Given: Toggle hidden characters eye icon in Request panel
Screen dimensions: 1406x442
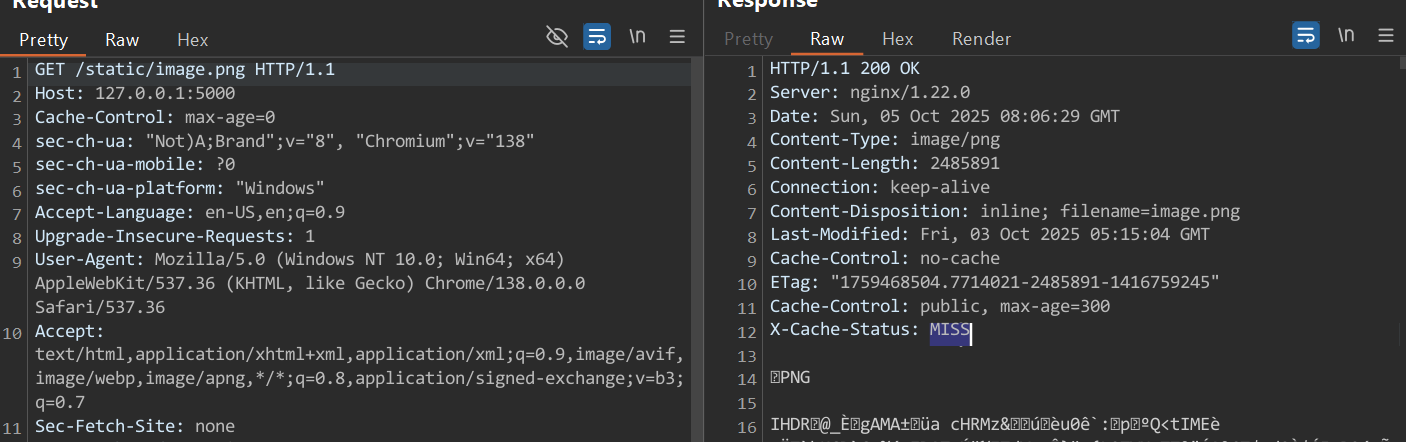Looking at the screenshot, I should [557, 37].
